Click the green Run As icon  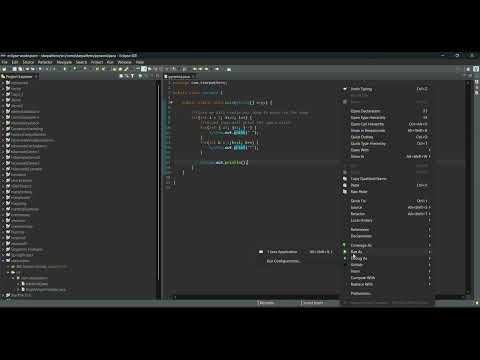[345, 252]
